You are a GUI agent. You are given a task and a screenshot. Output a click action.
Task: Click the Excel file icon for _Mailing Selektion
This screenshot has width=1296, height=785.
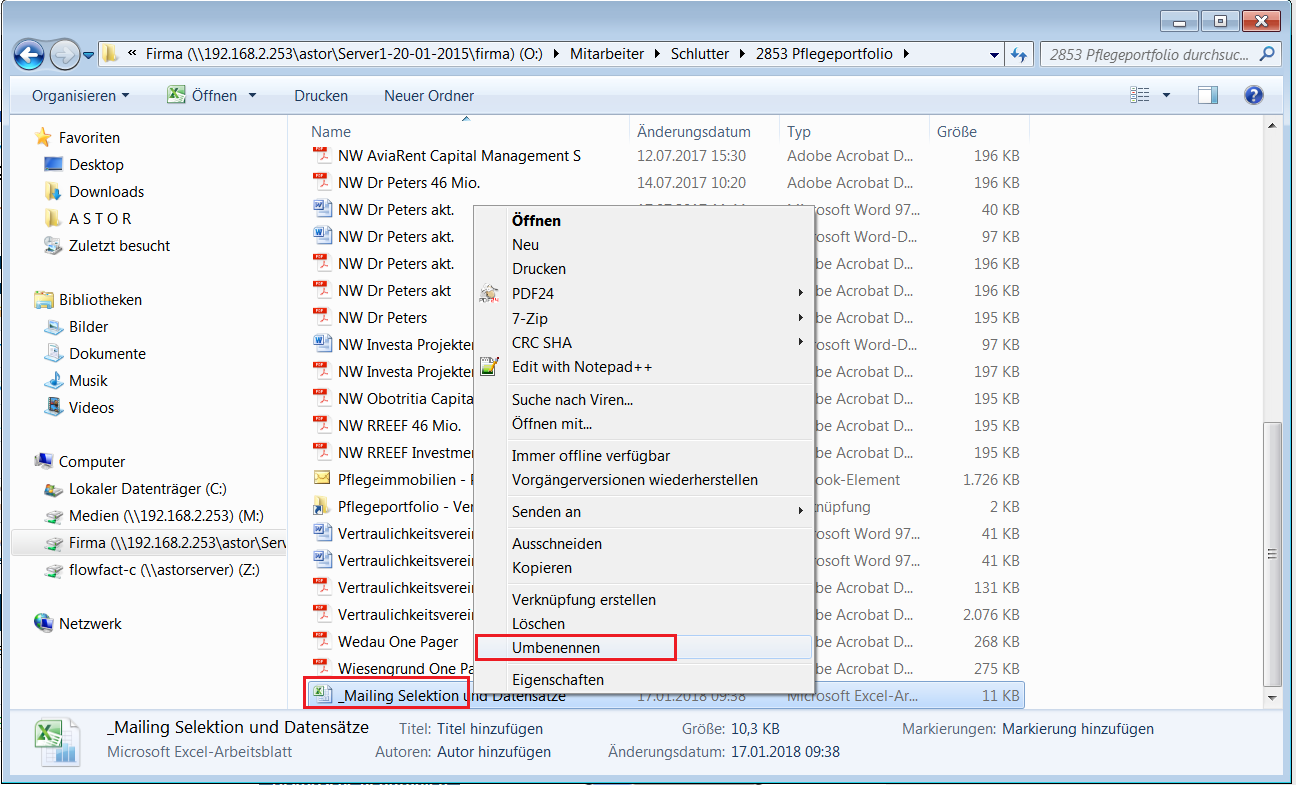[x=320, y=694]
